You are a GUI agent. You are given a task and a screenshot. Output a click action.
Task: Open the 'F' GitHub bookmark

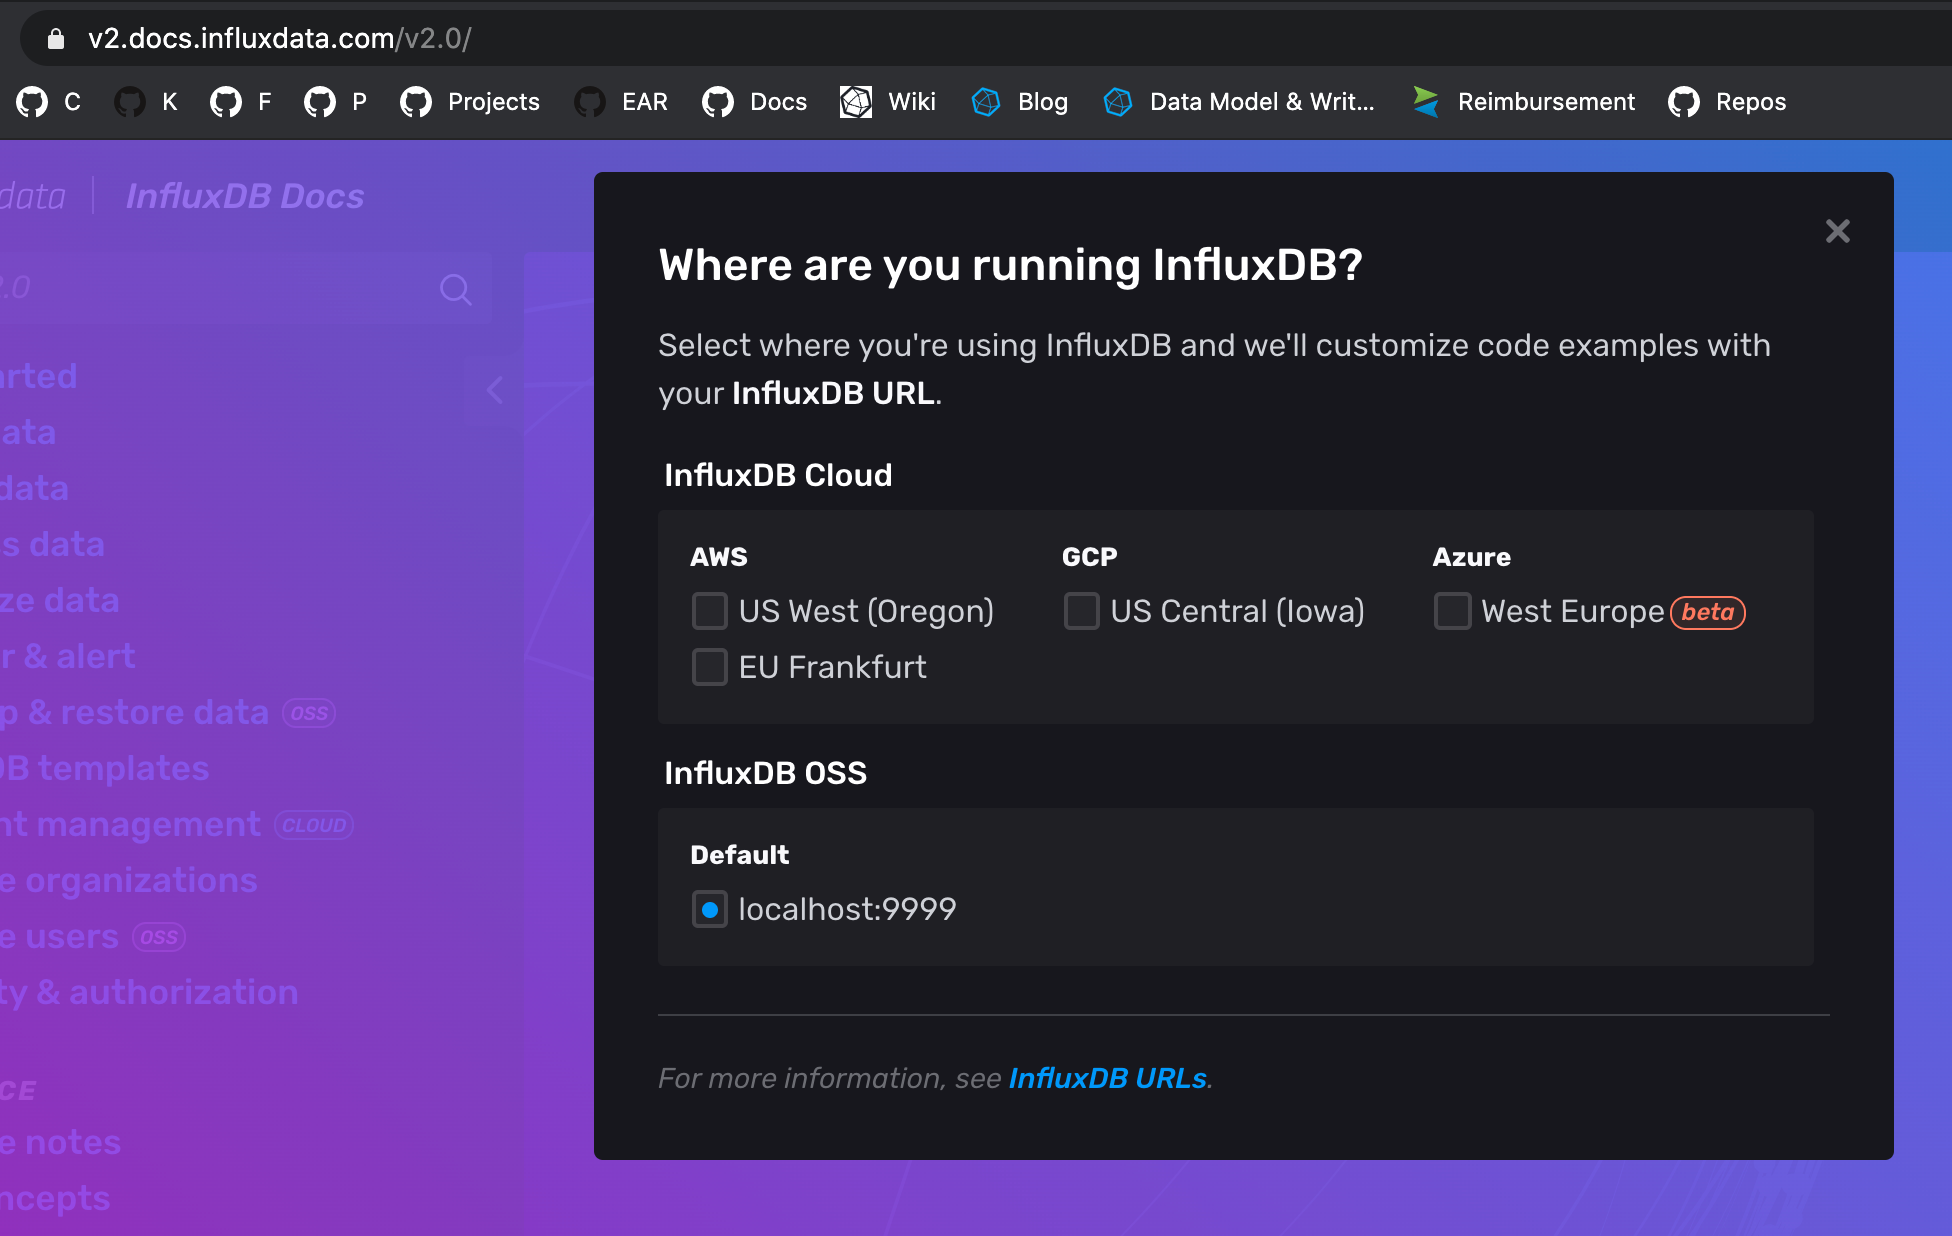click(241, 102)
